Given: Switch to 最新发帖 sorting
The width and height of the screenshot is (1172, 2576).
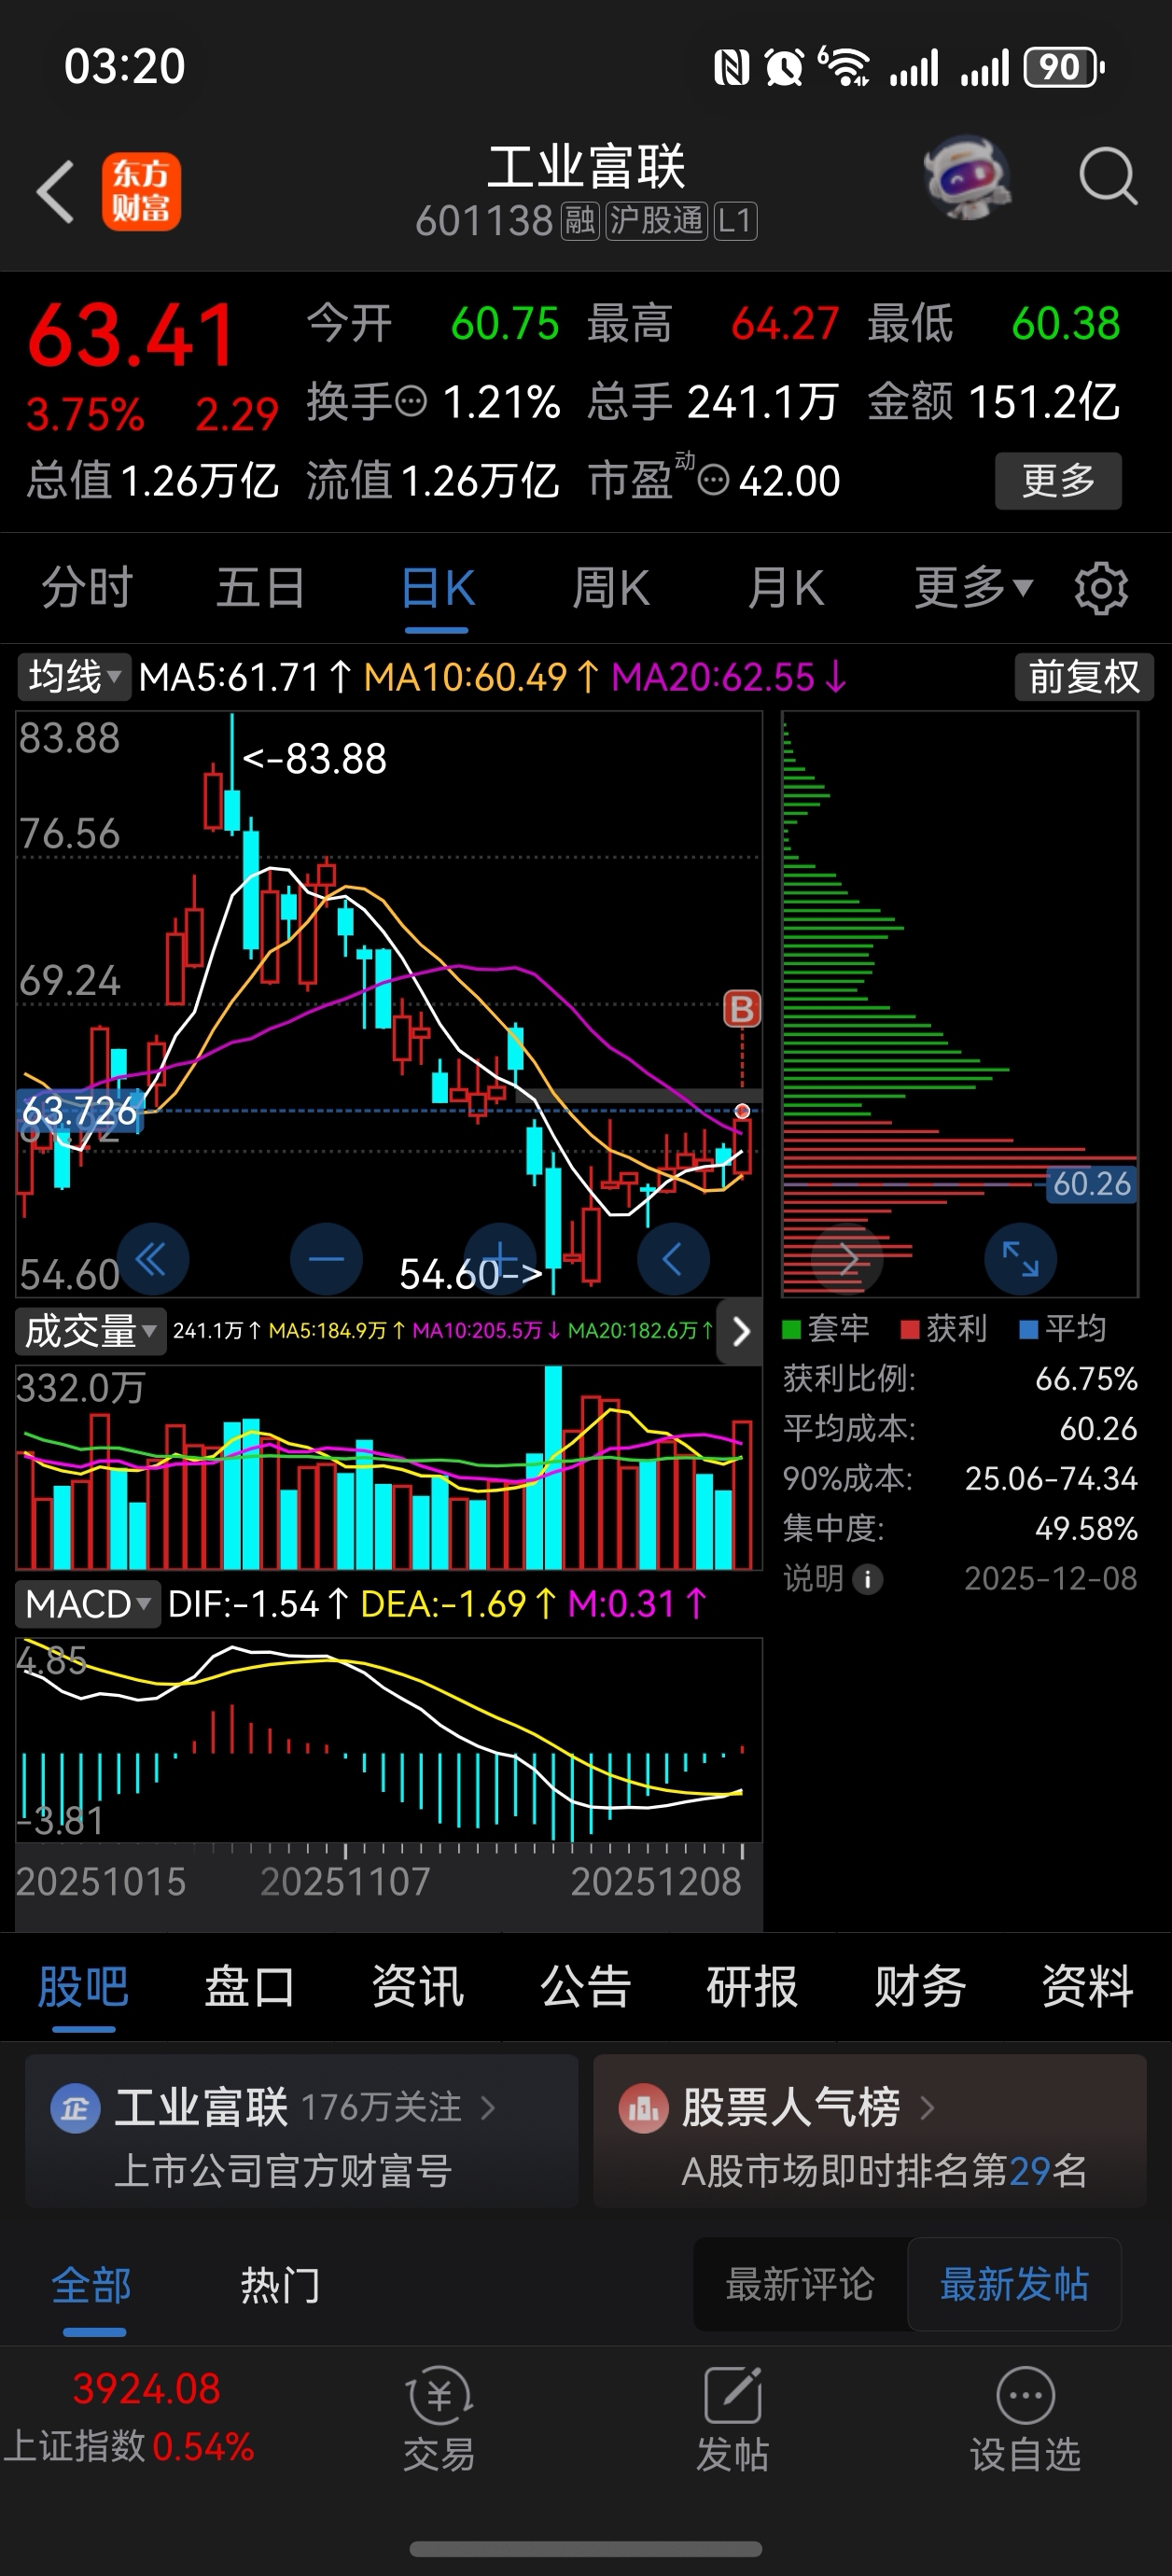Looking at the screenshot, I should pyautogui.click(x=1014, y=2285).
